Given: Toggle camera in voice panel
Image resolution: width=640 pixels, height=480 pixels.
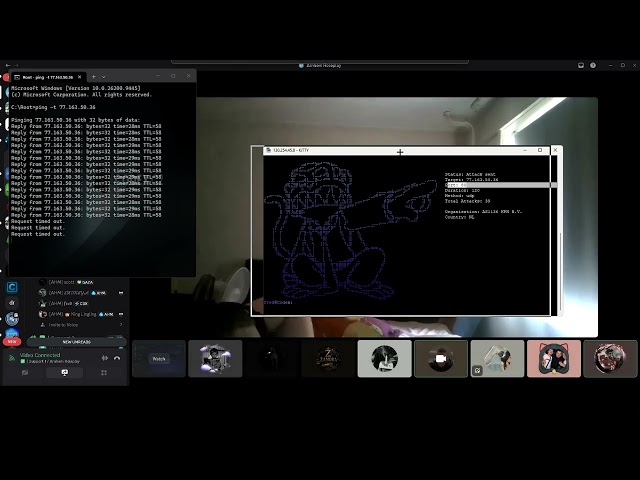Looking at the screenshot, I should click(x=25, y=373).
